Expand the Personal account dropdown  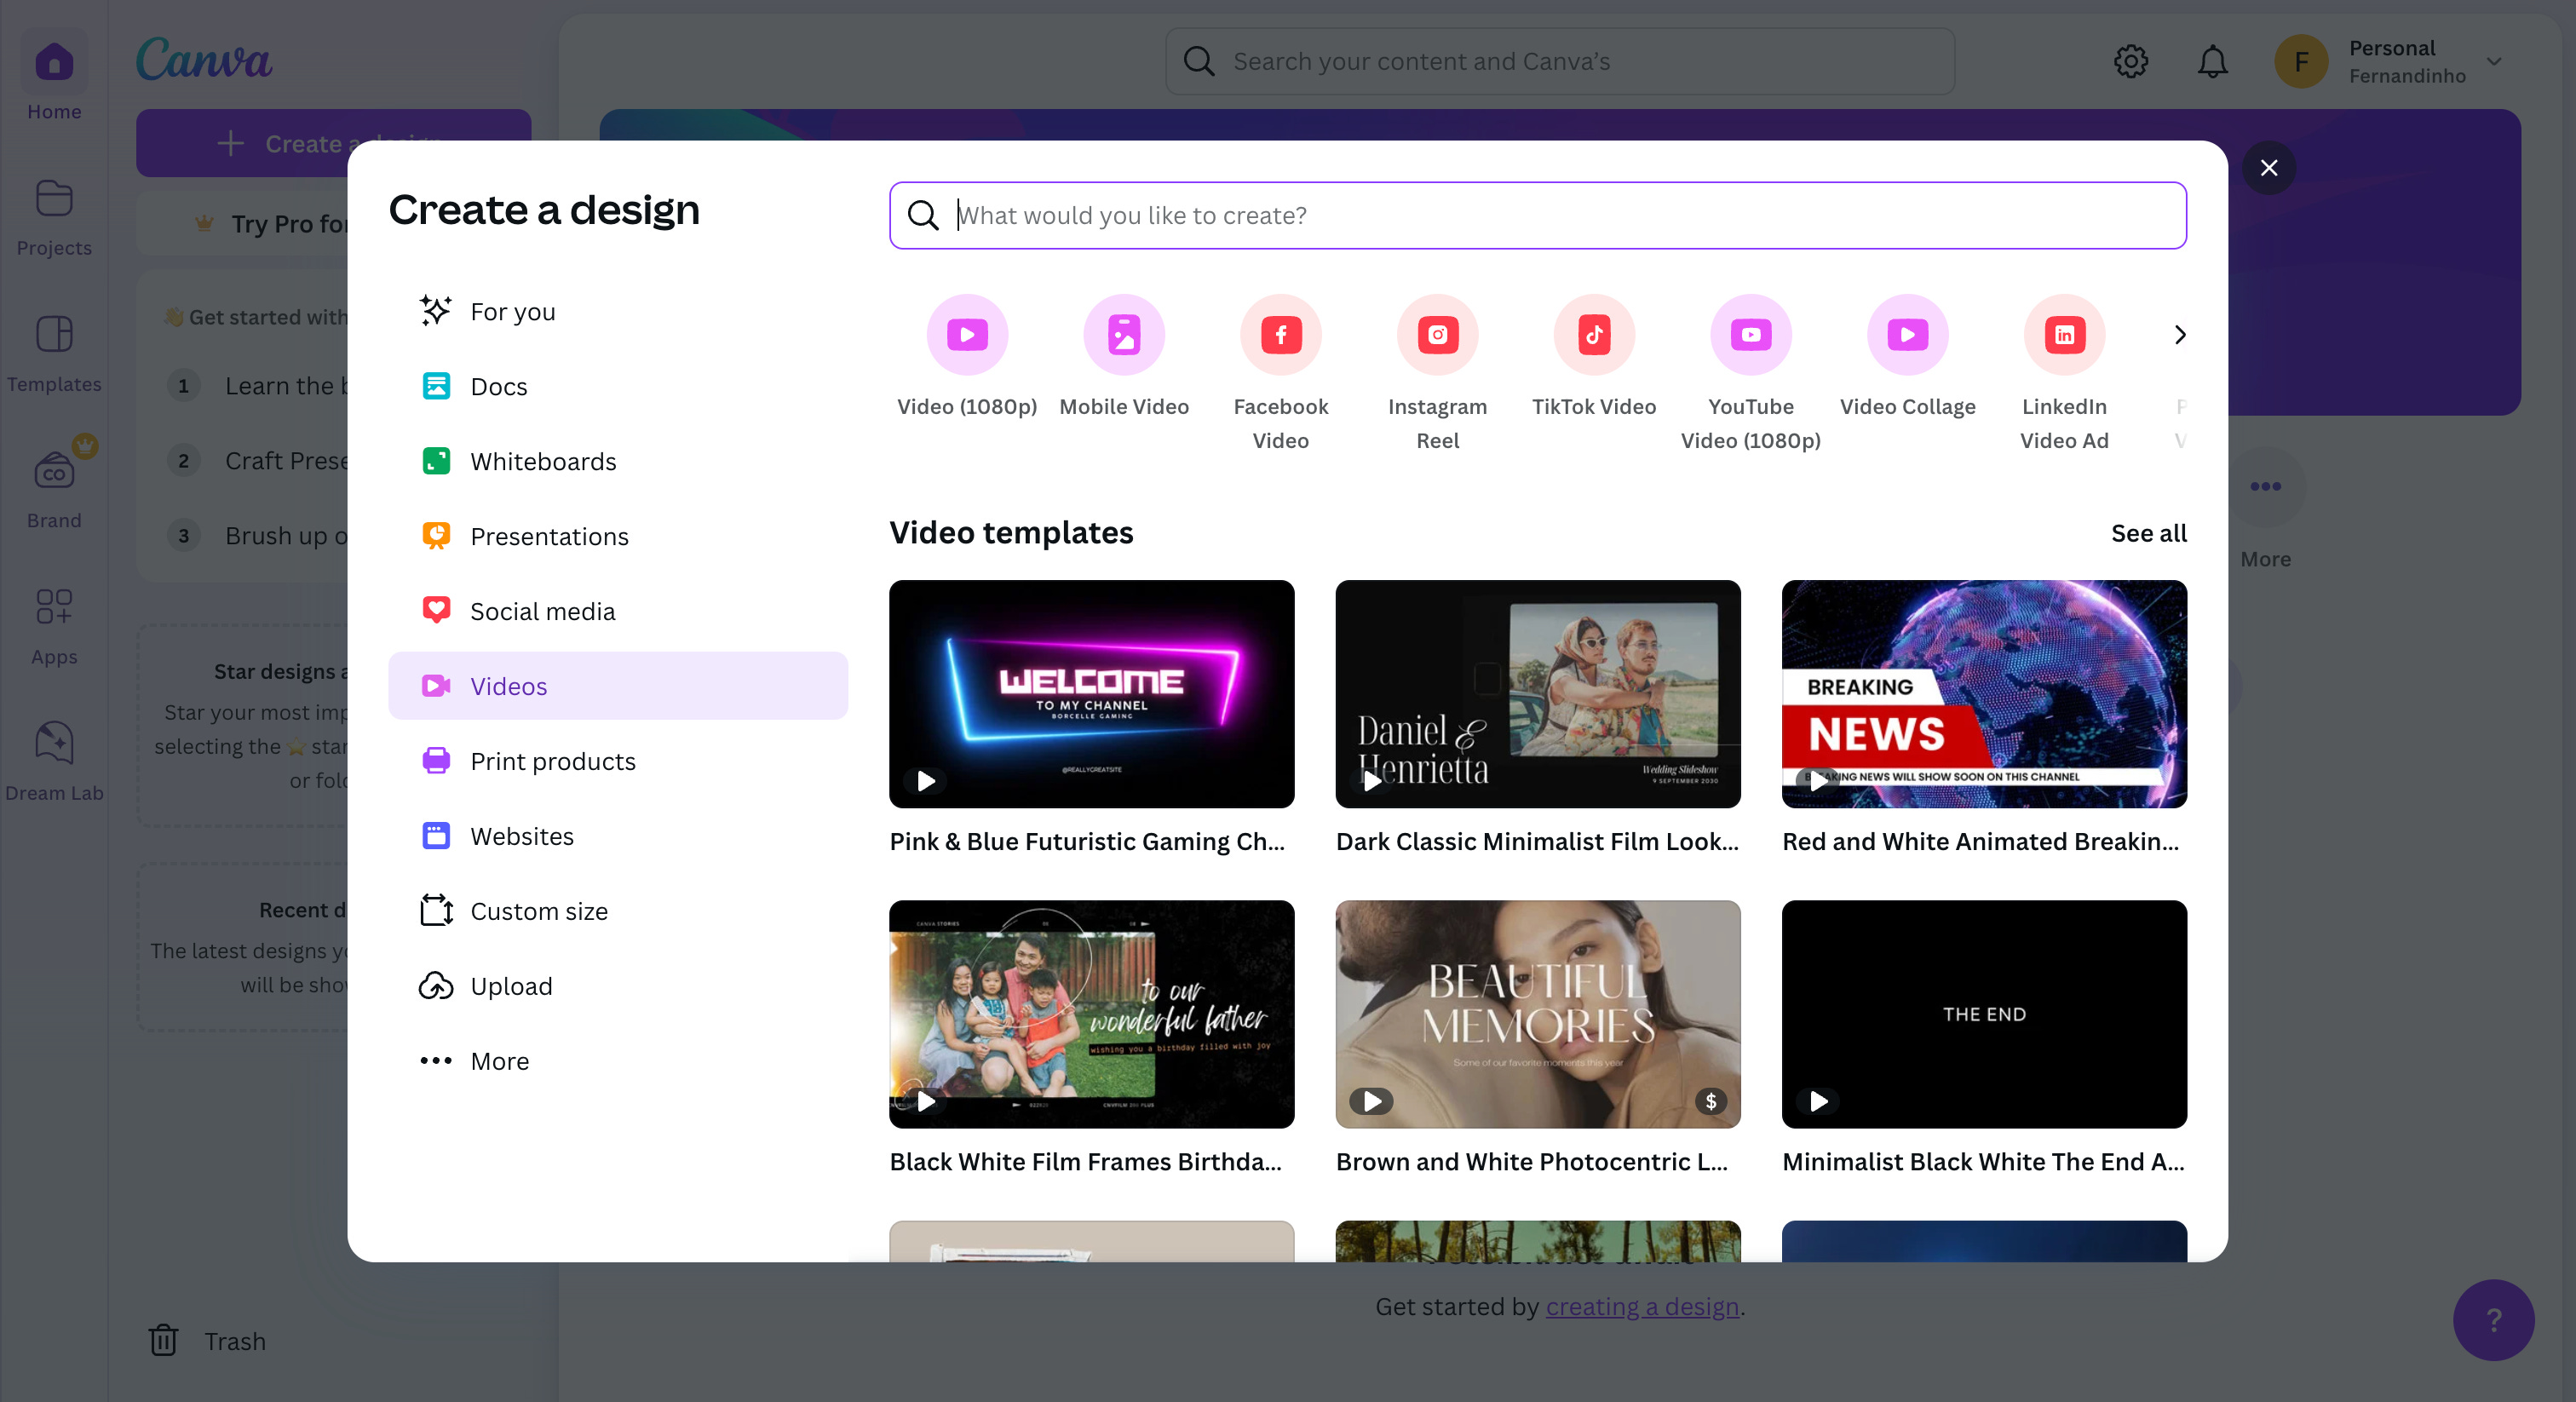[2494, 62]
